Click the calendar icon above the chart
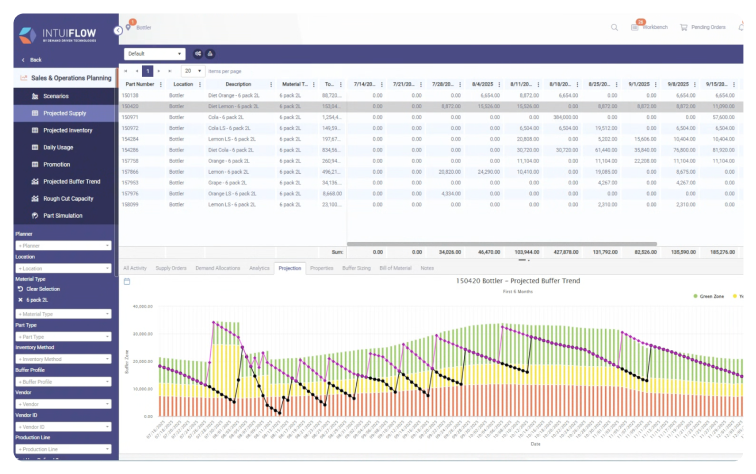This screenshot has height=474, width=756. [127, 281]
